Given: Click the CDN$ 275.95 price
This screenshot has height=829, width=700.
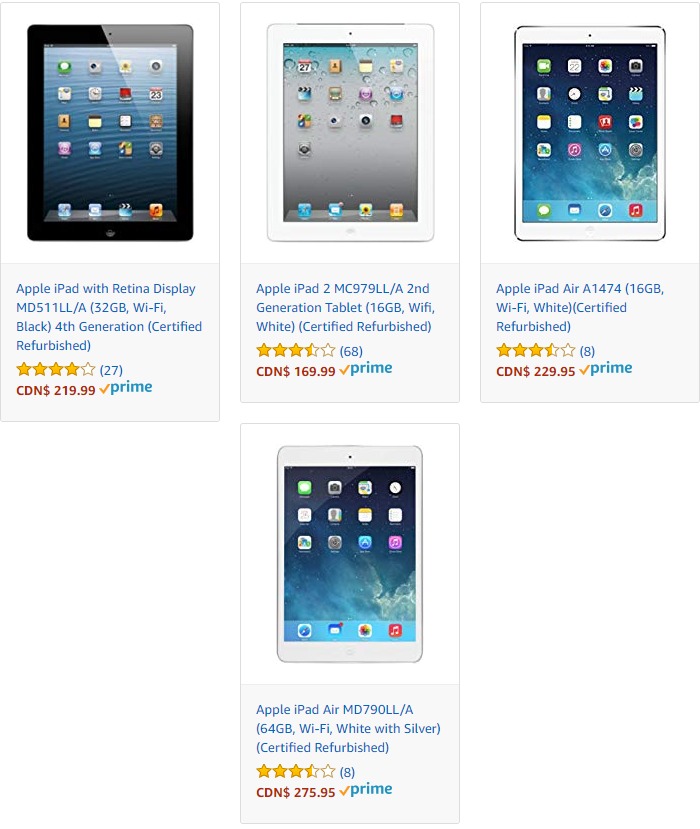Looking at the screenshot, I should tap(296, 793).
